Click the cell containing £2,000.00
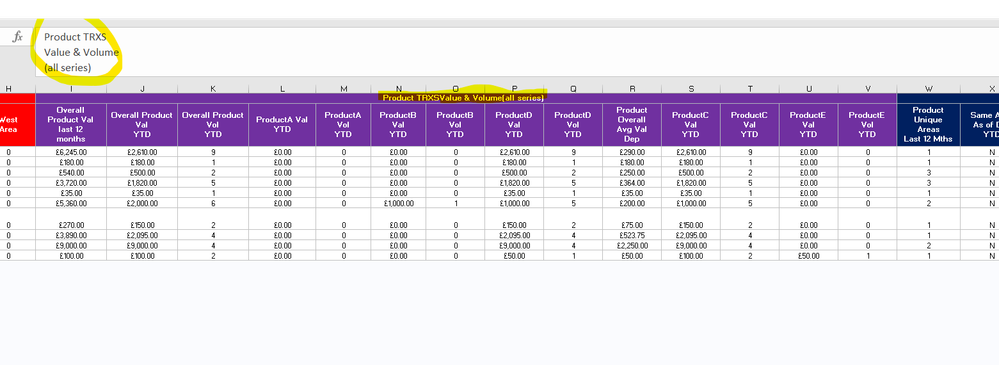This screenshot has height=365, width=999. (142, 204)
